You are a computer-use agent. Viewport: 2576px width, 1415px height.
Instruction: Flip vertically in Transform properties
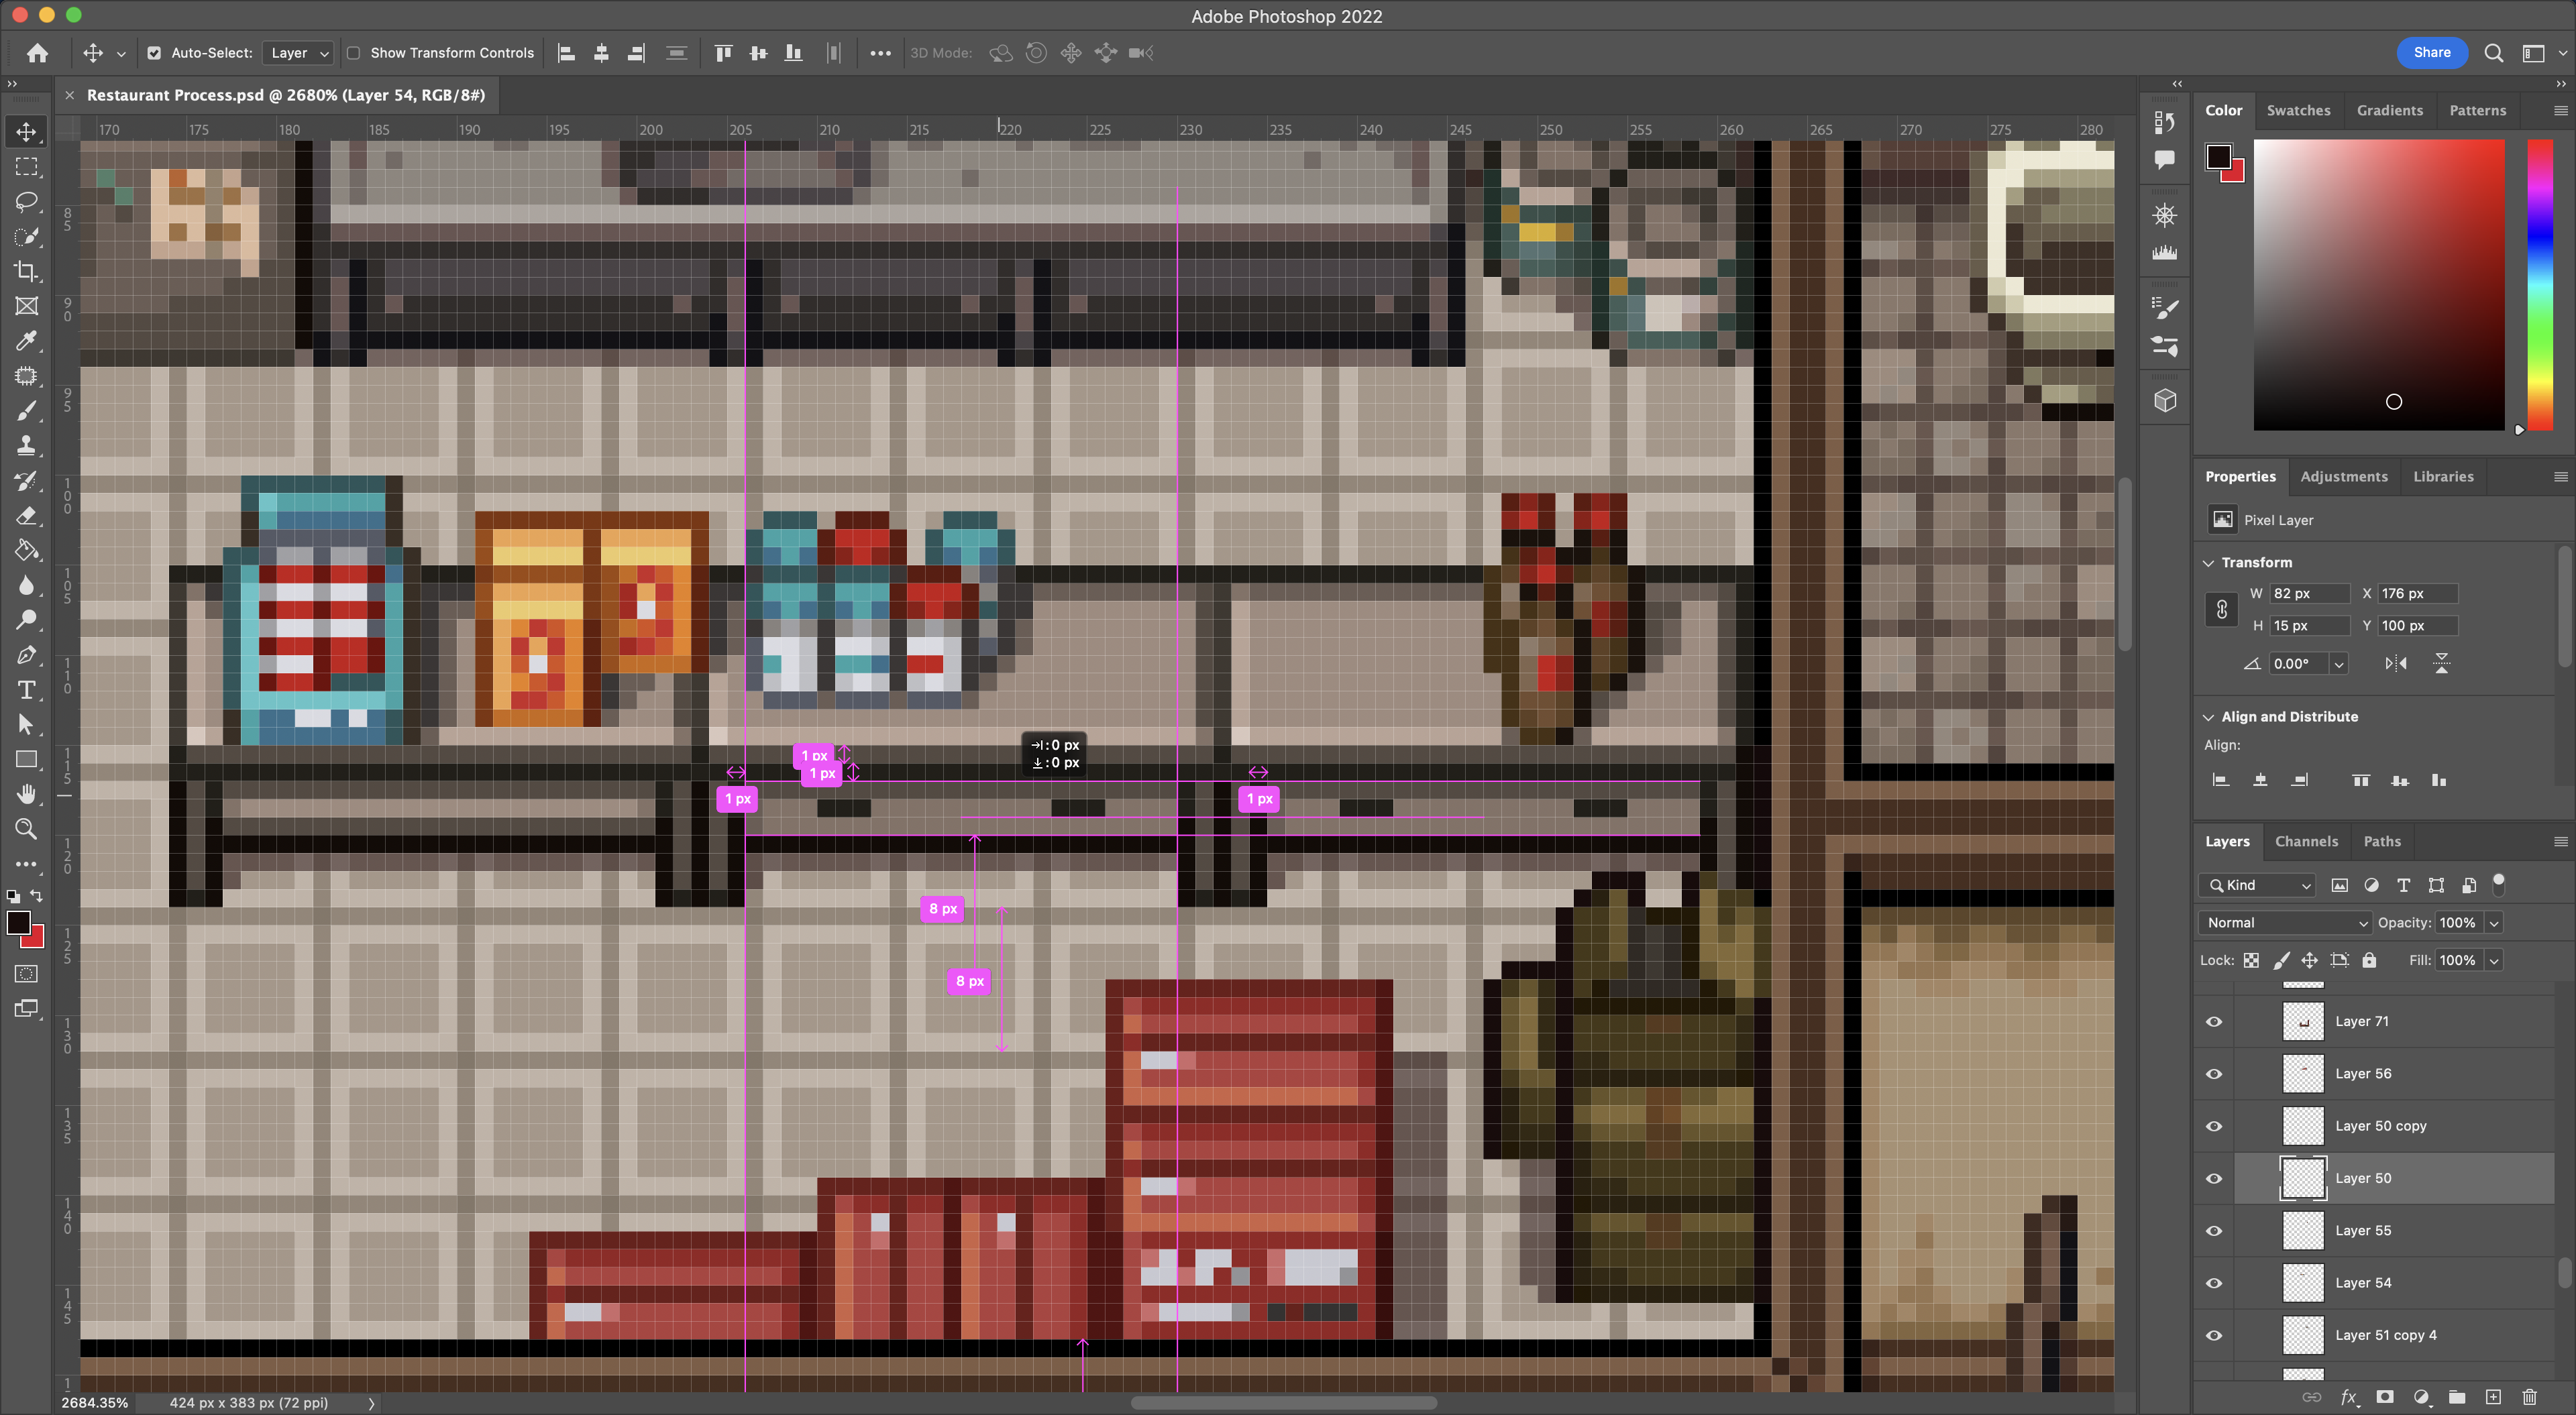coord(2442,663)
